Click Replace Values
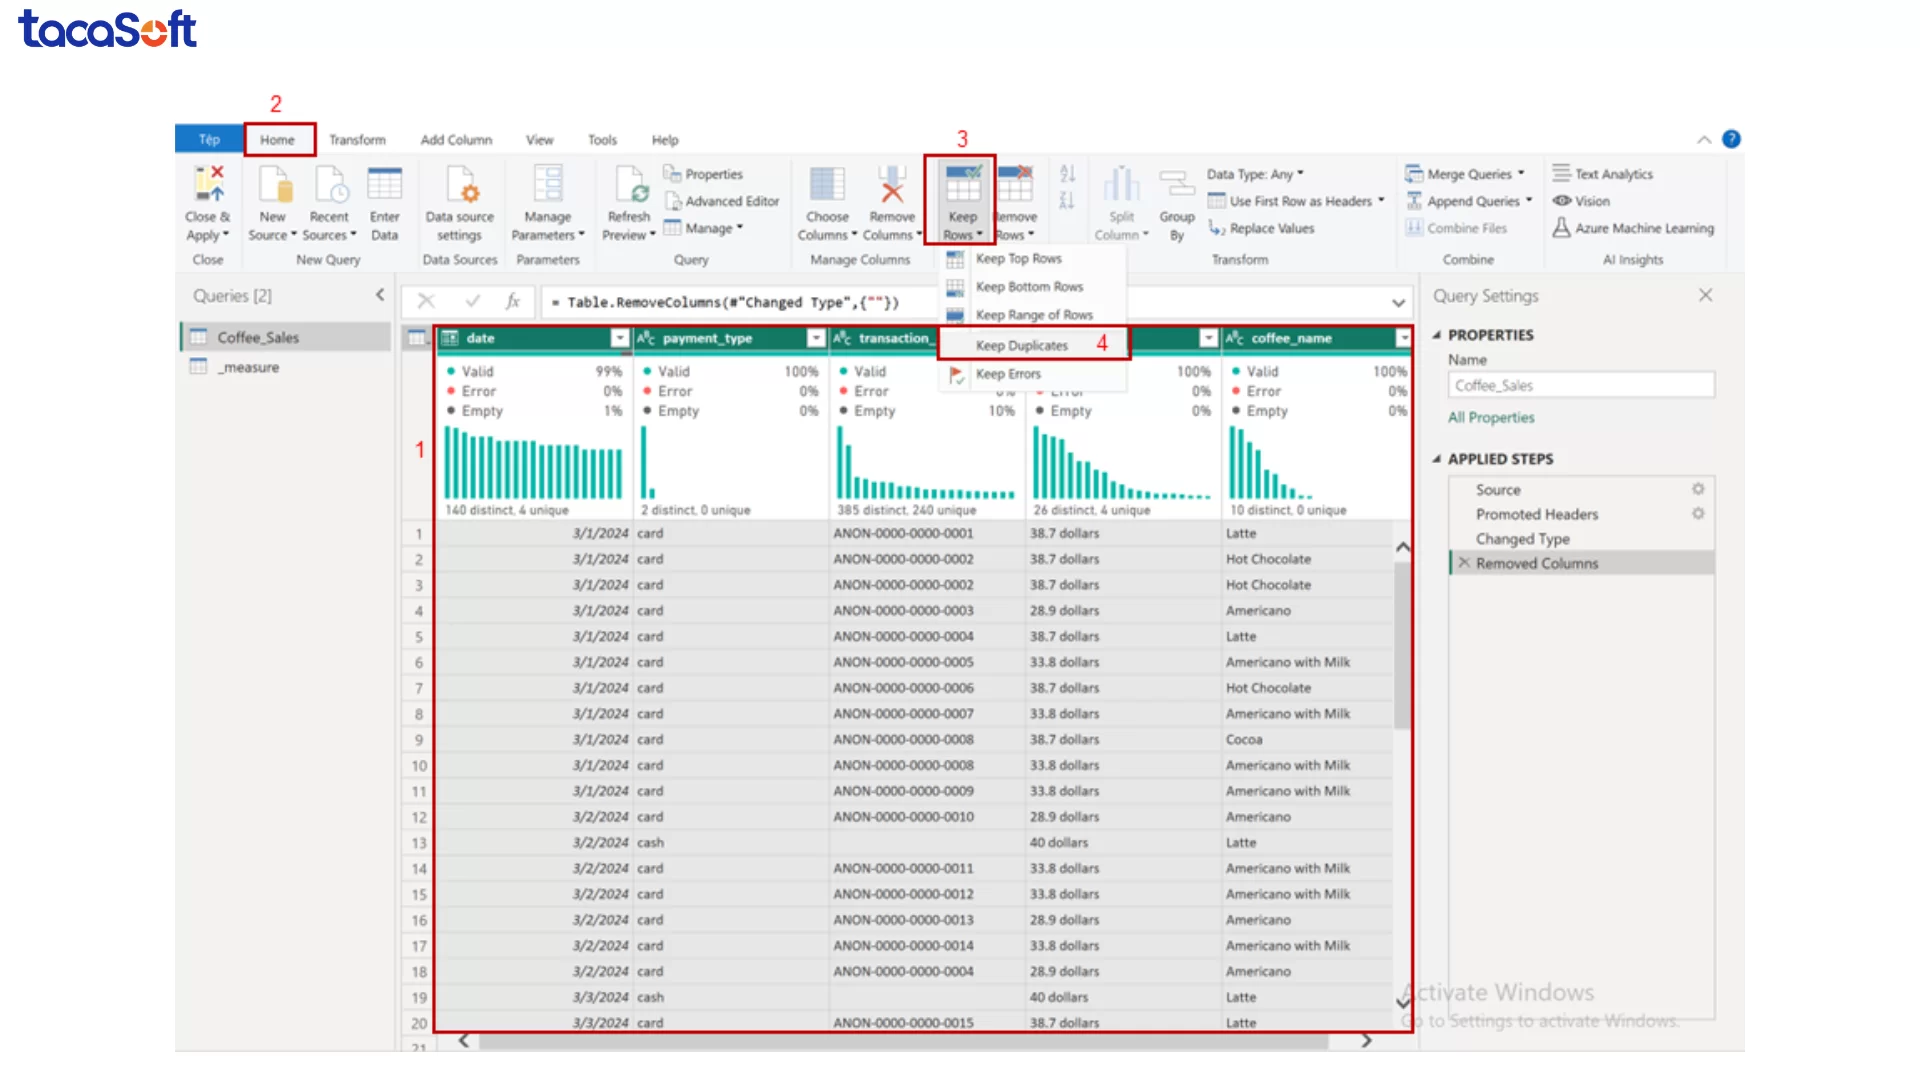 click(x=1262, y=228)
